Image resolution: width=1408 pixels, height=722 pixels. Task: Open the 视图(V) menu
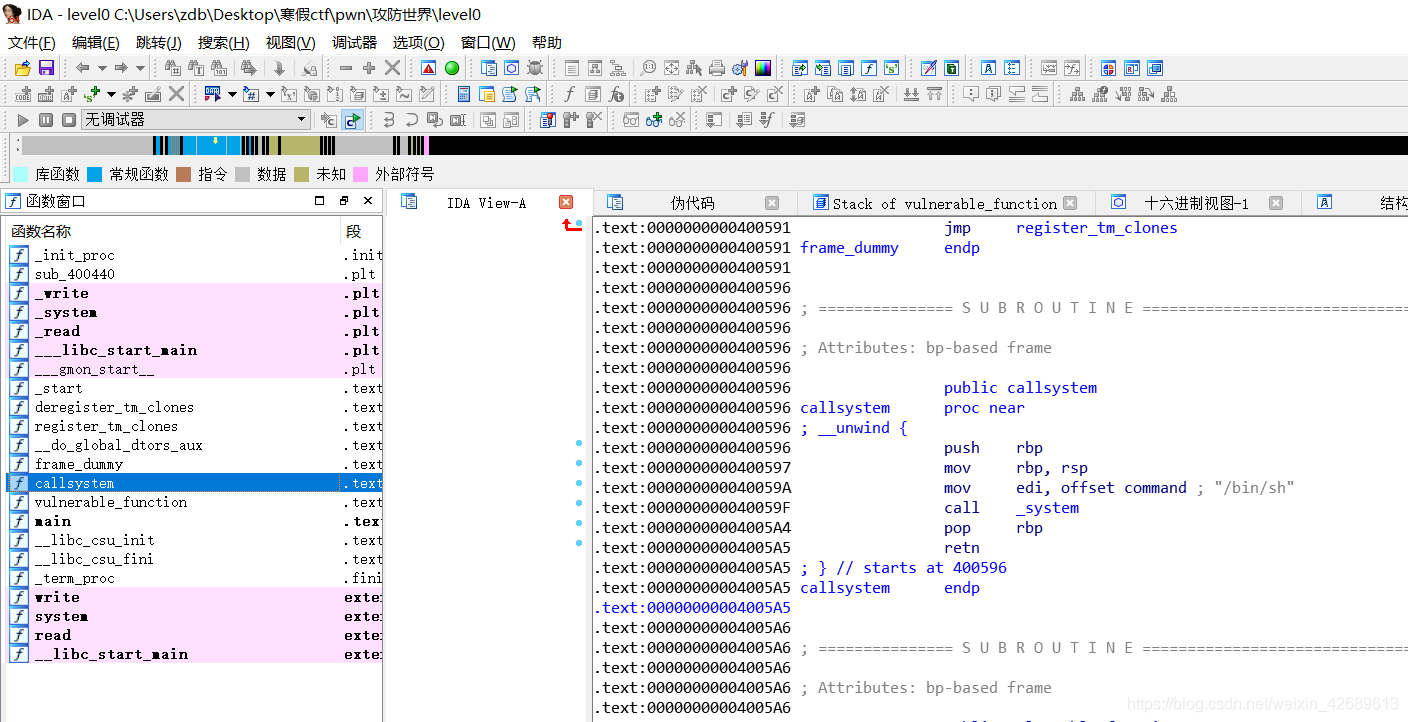[x=291, y=43]
